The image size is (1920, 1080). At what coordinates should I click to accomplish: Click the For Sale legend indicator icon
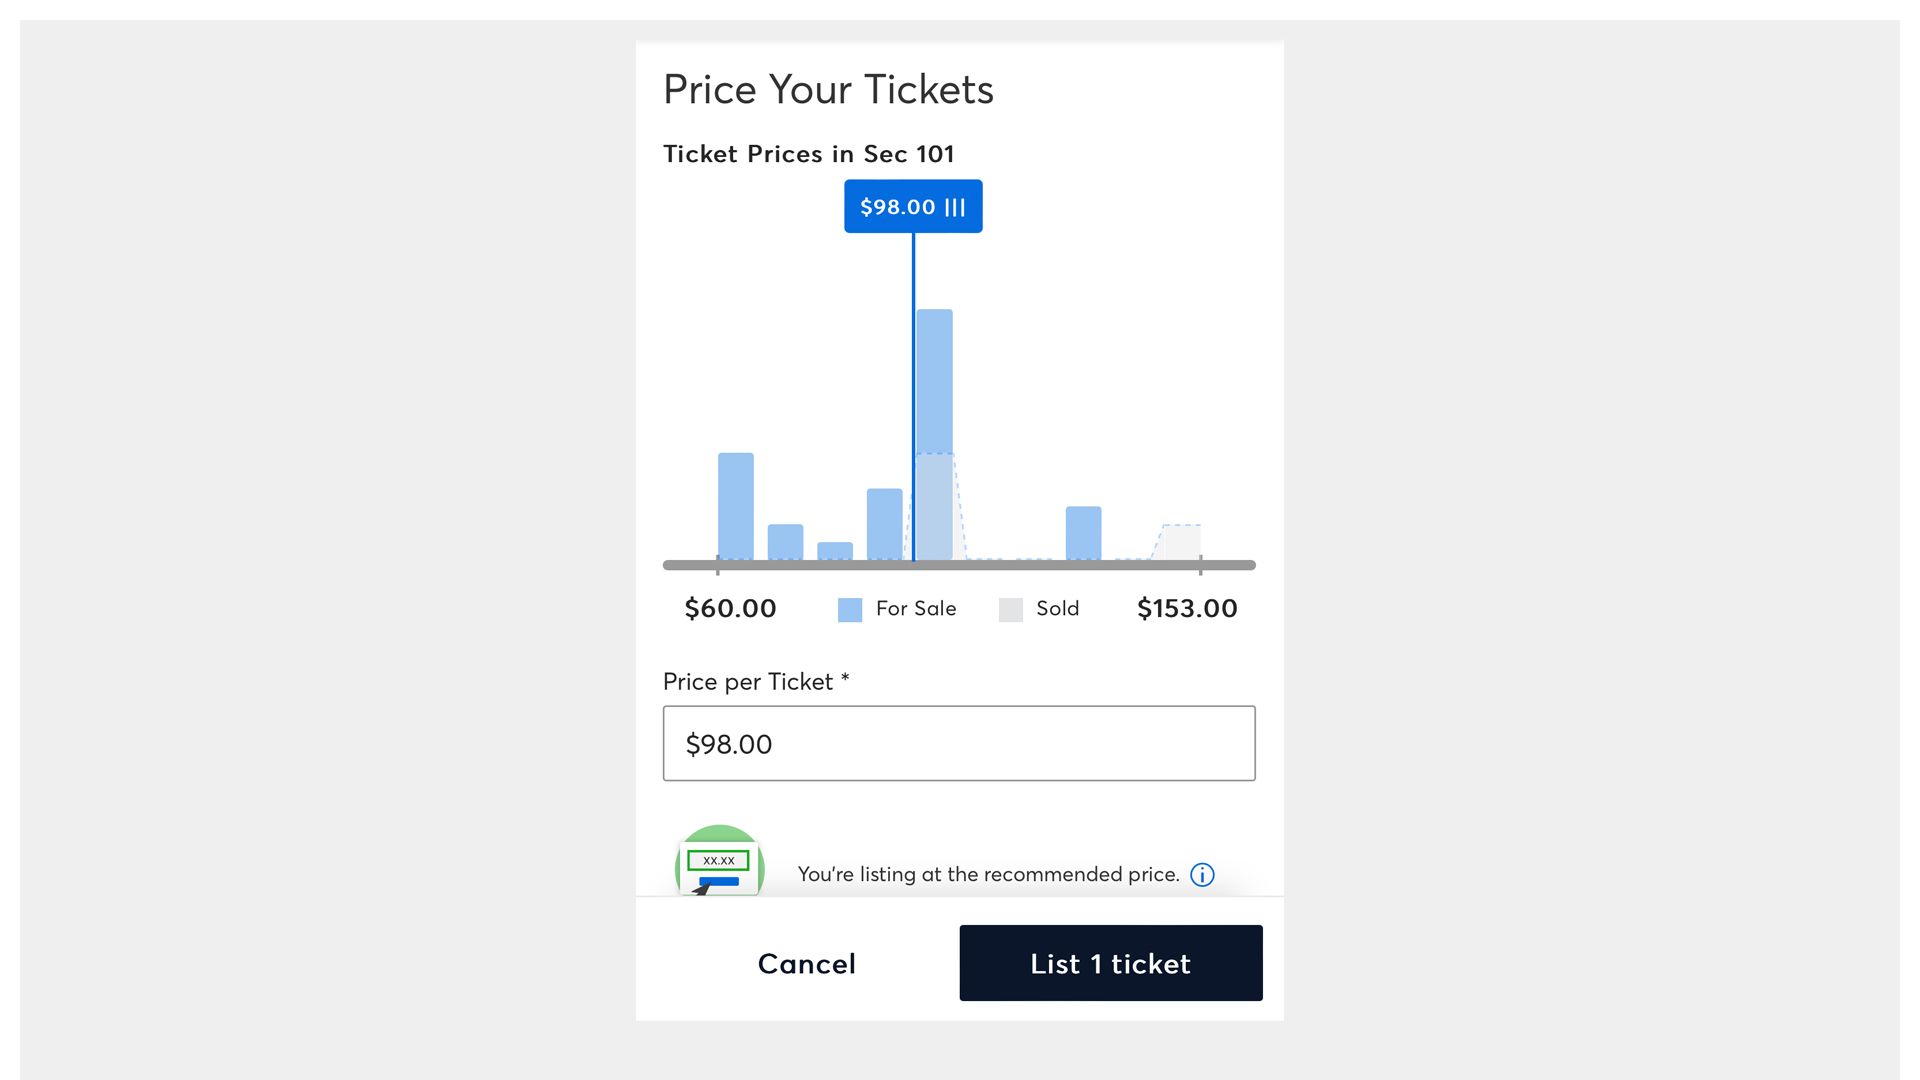851,608
